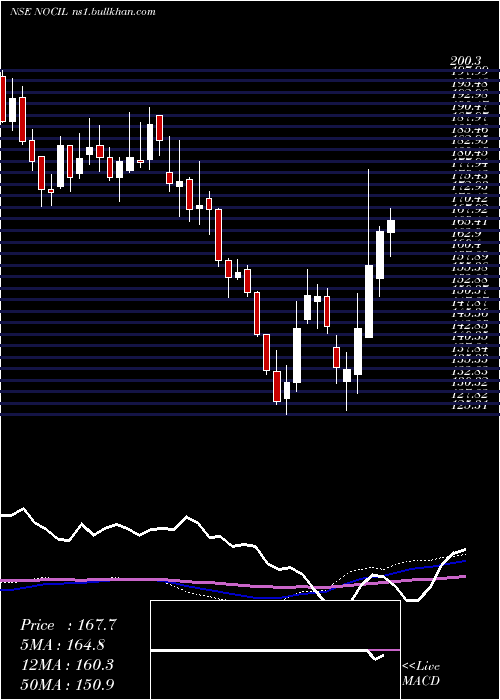Image resolution: width=500 pixels, height=700 pixels.
Task: Select the 50MA : 150.9 readout
Action: [67, 685]
